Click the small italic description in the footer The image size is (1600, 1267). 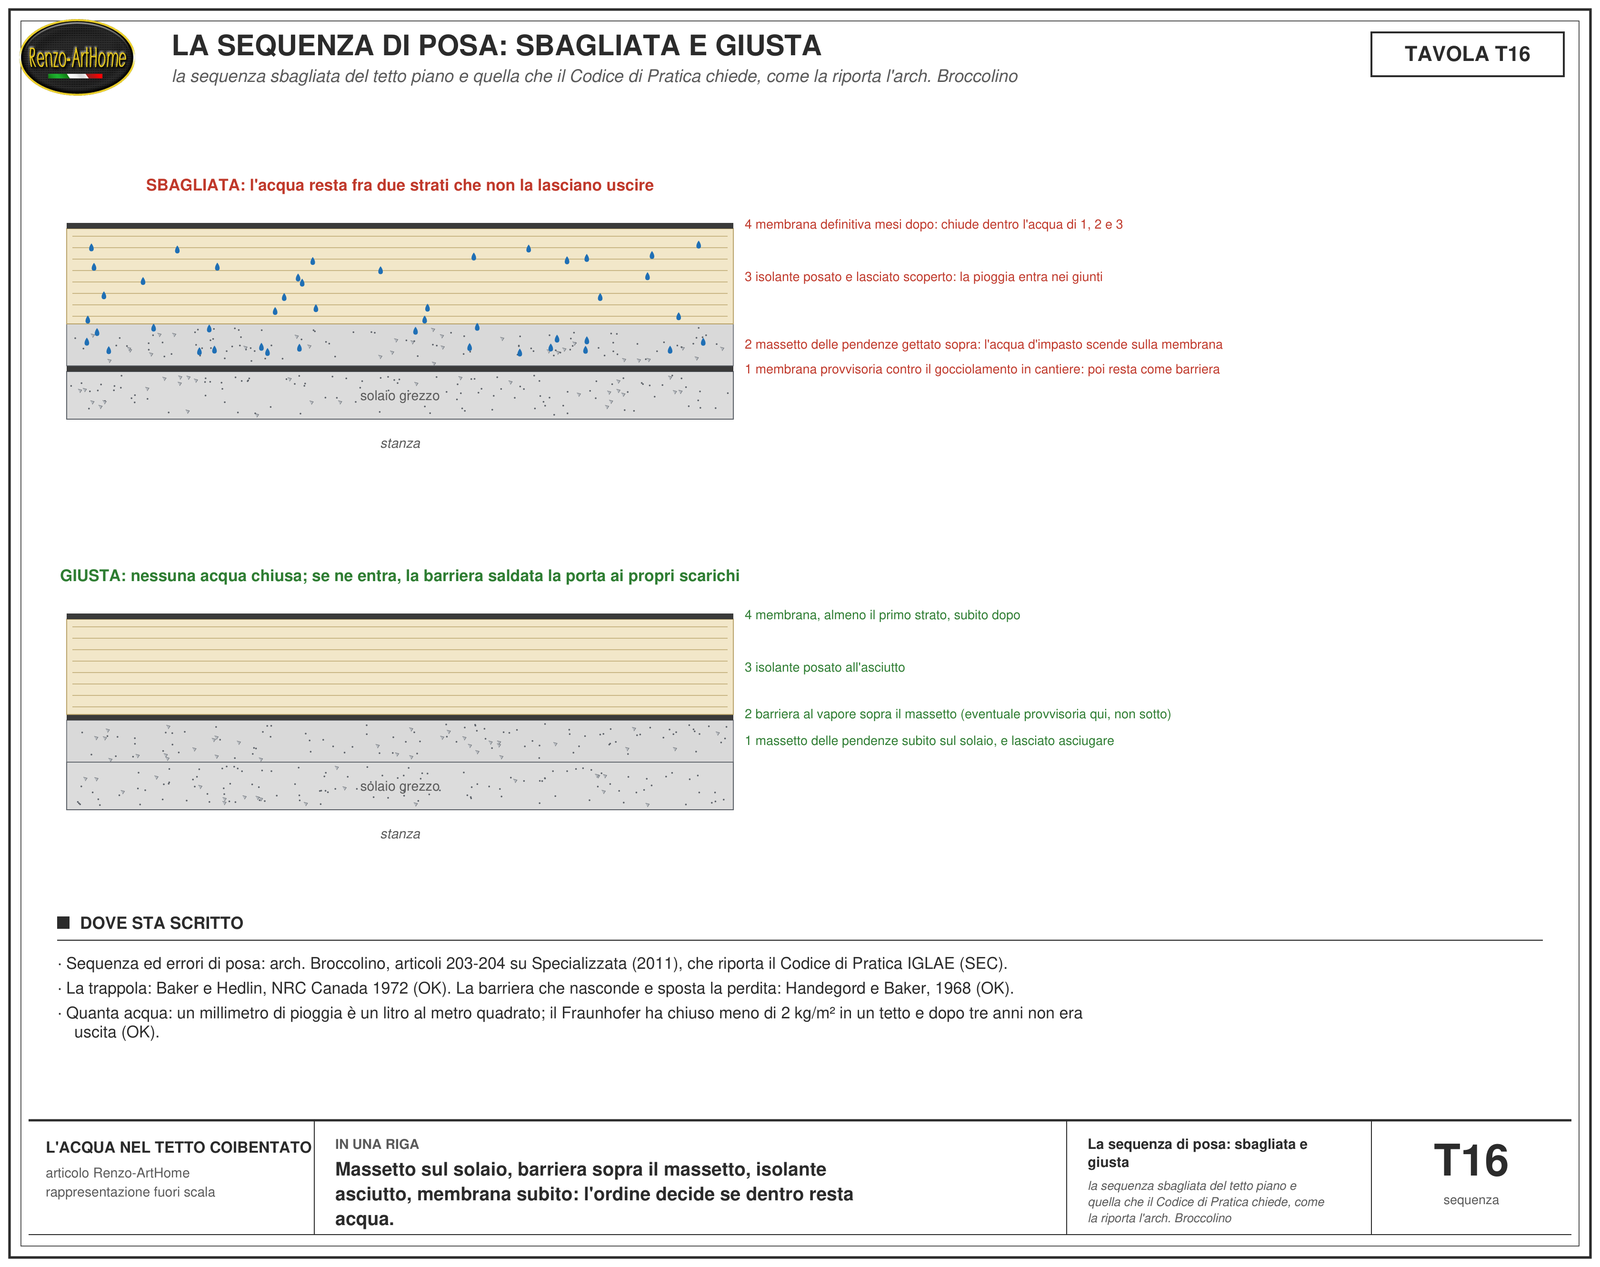(x=1206, y=1202)
